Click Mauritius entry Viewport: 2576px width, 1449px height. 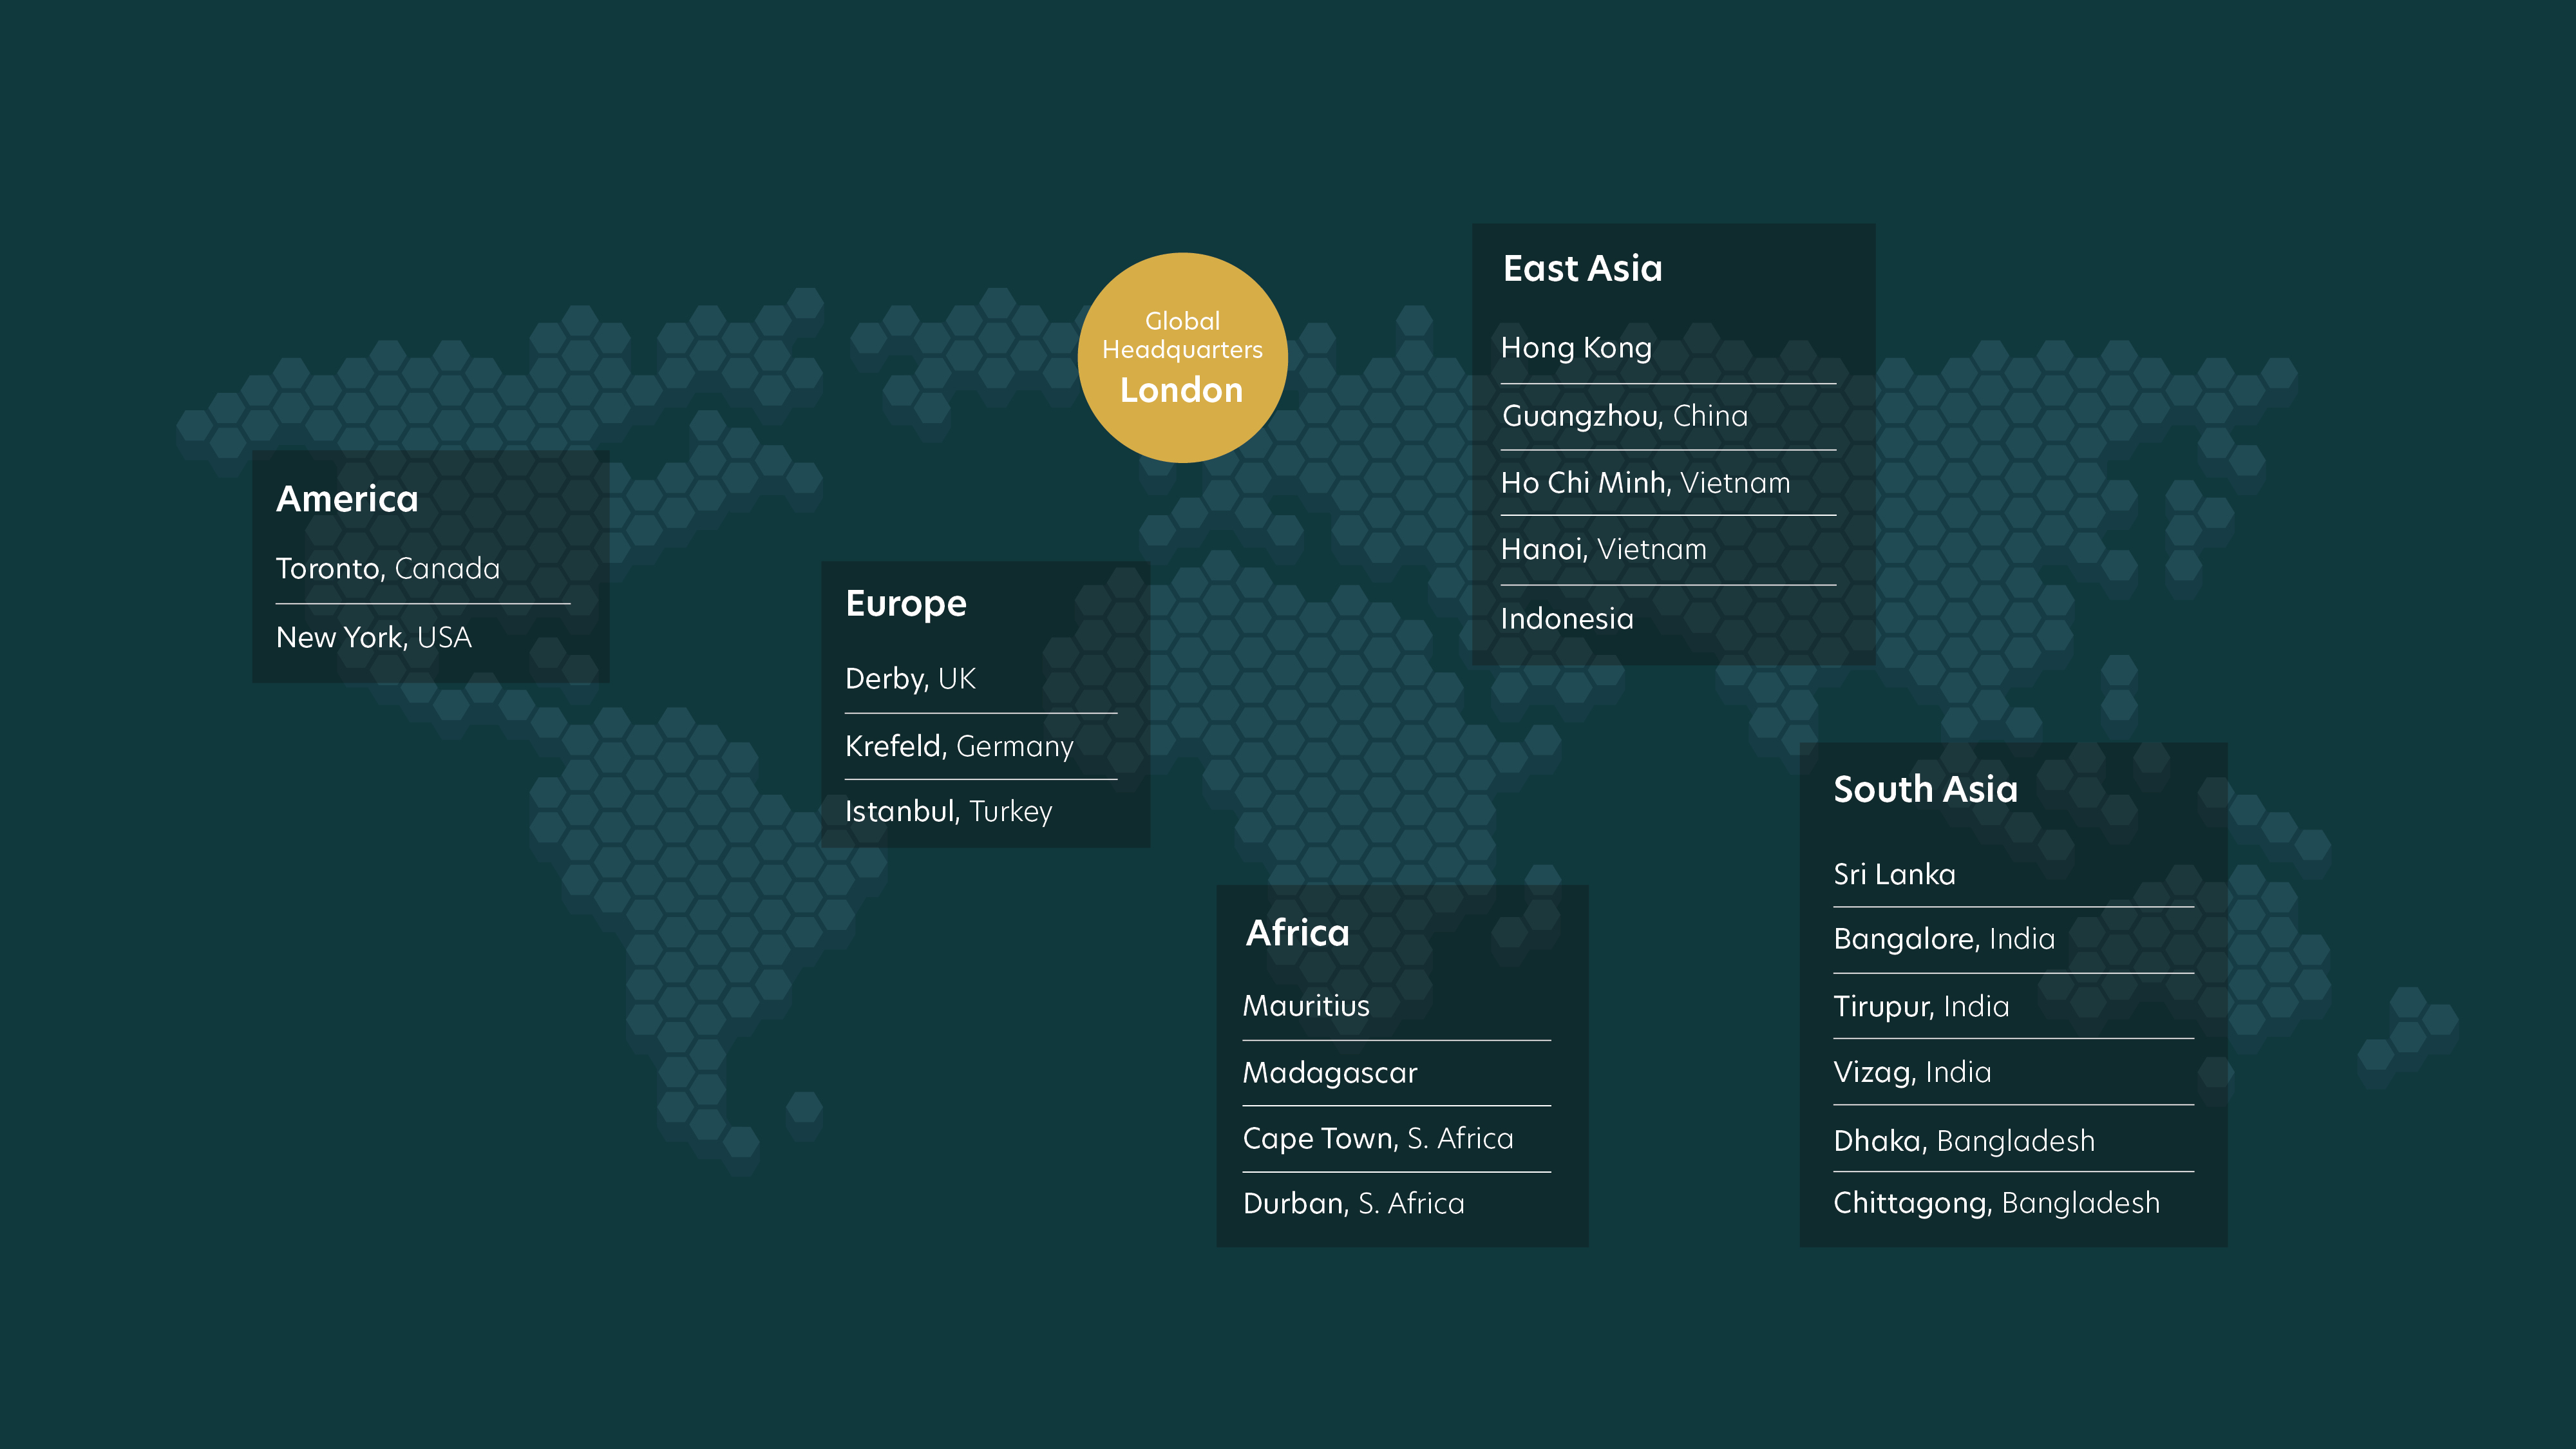pos(1306,1006)
